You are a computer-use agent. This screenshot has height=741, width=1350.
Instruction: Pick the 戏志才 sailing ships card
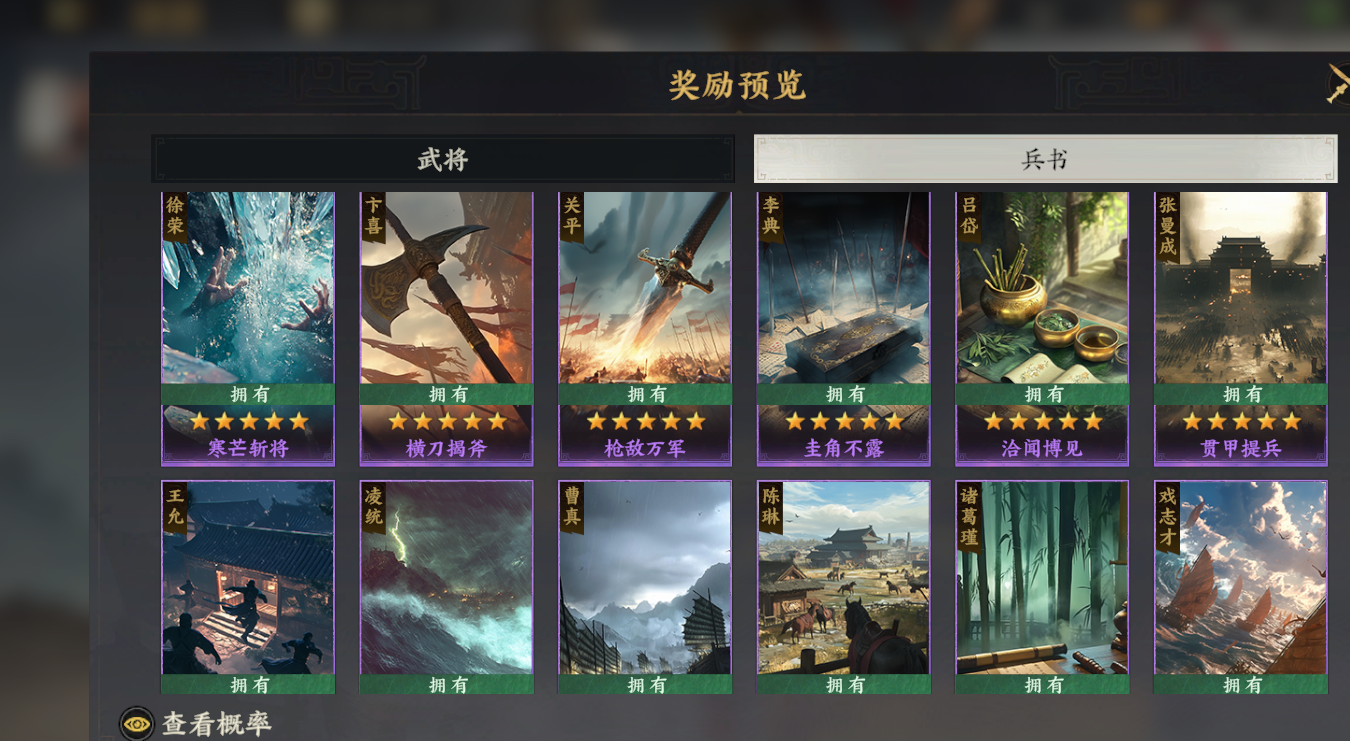(x=1241, y=588)
